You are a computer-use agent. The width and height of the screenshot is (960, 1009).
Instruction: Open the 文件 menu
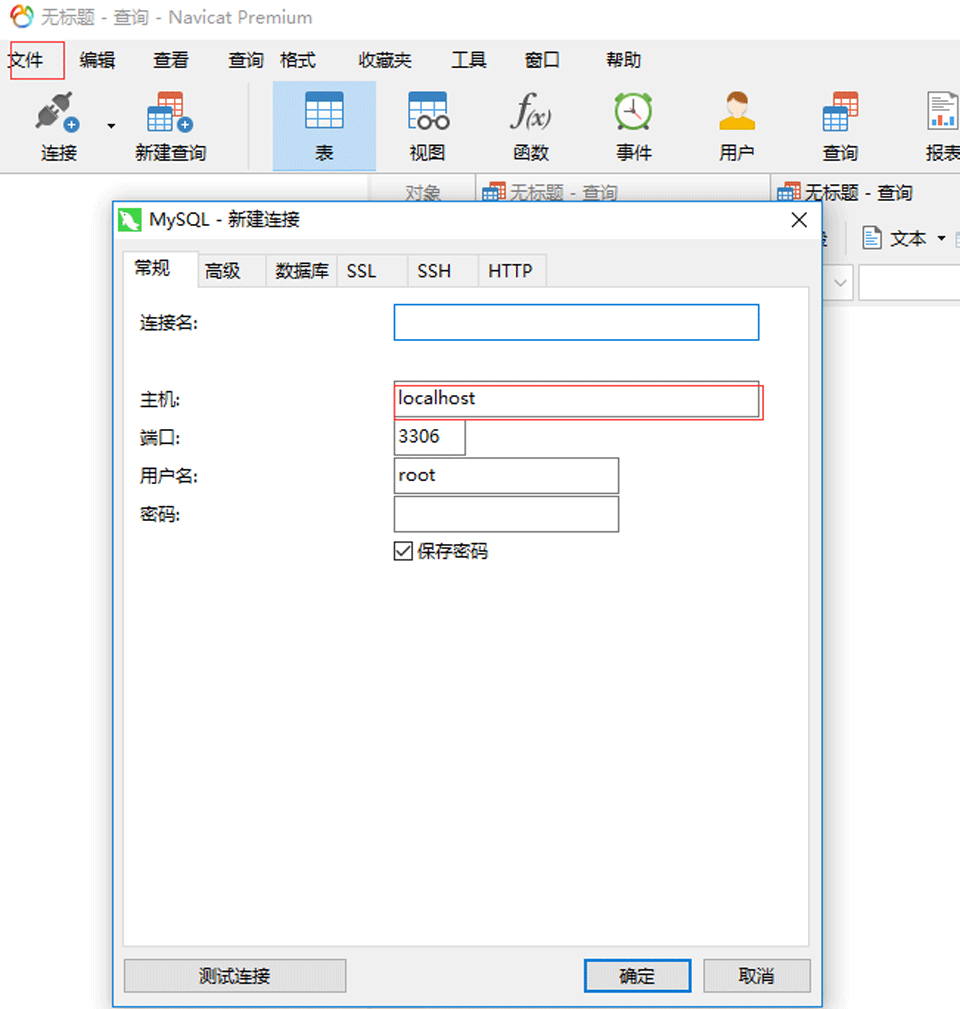[26, 60]
